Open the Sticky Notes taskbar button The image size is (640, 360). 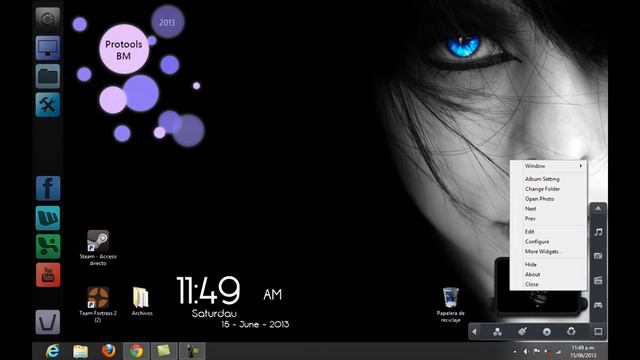point(164,351)
